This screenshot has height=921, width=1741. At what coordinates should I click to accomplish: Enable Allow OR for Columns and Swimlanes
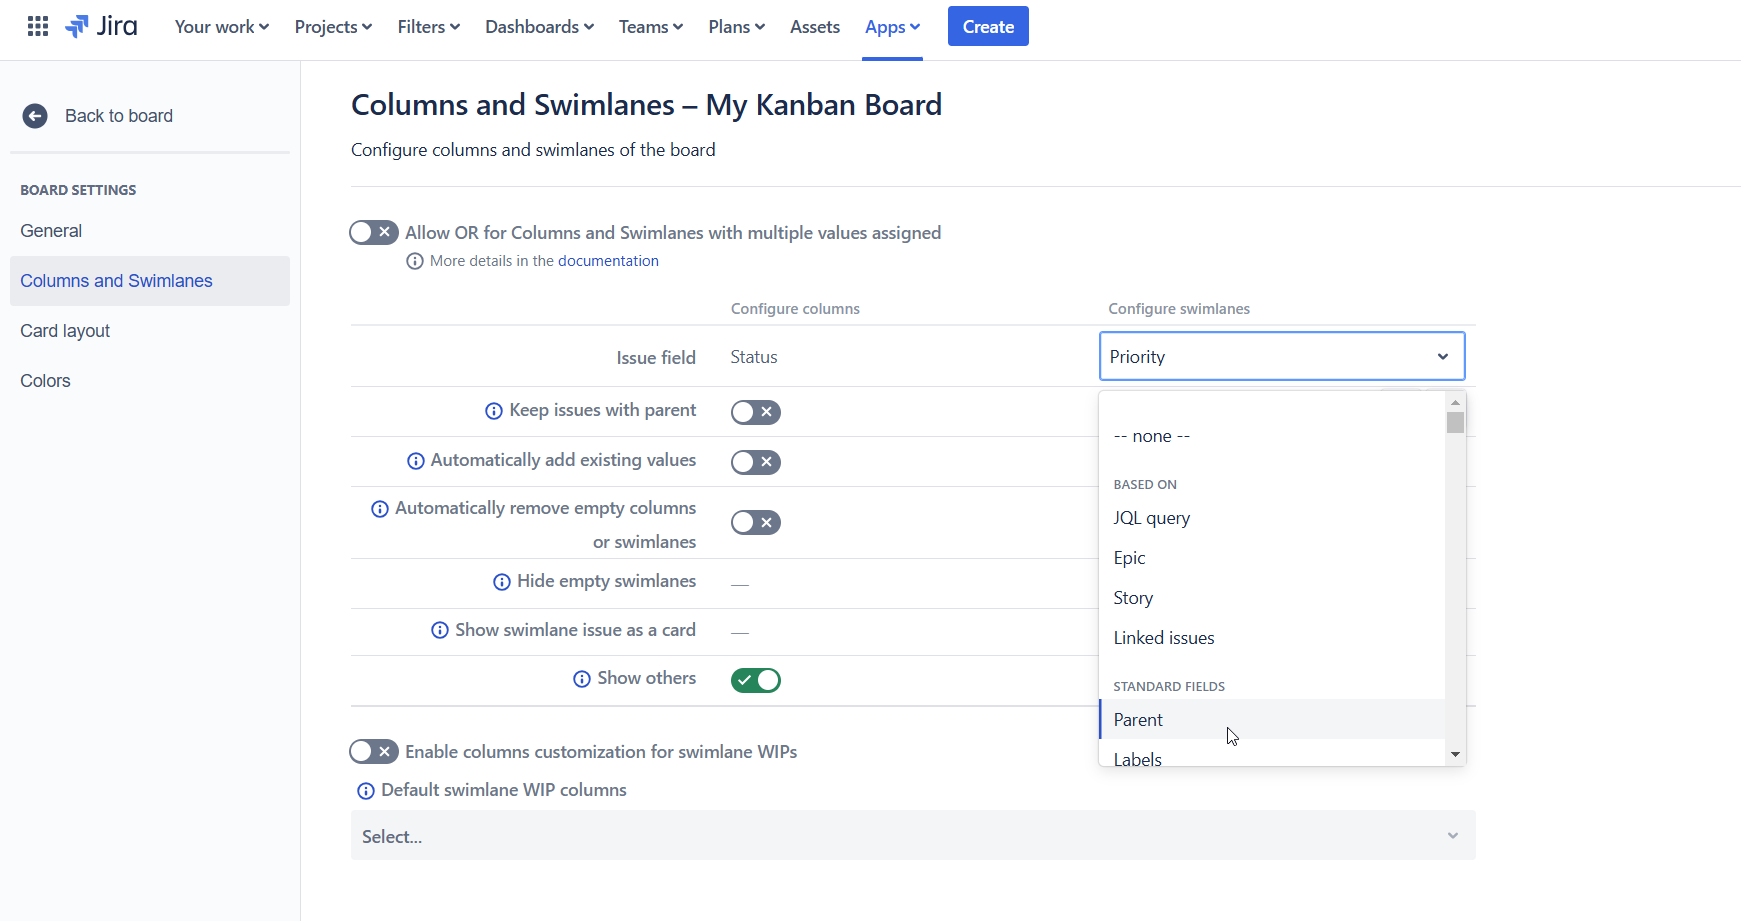tap(373, 231)
